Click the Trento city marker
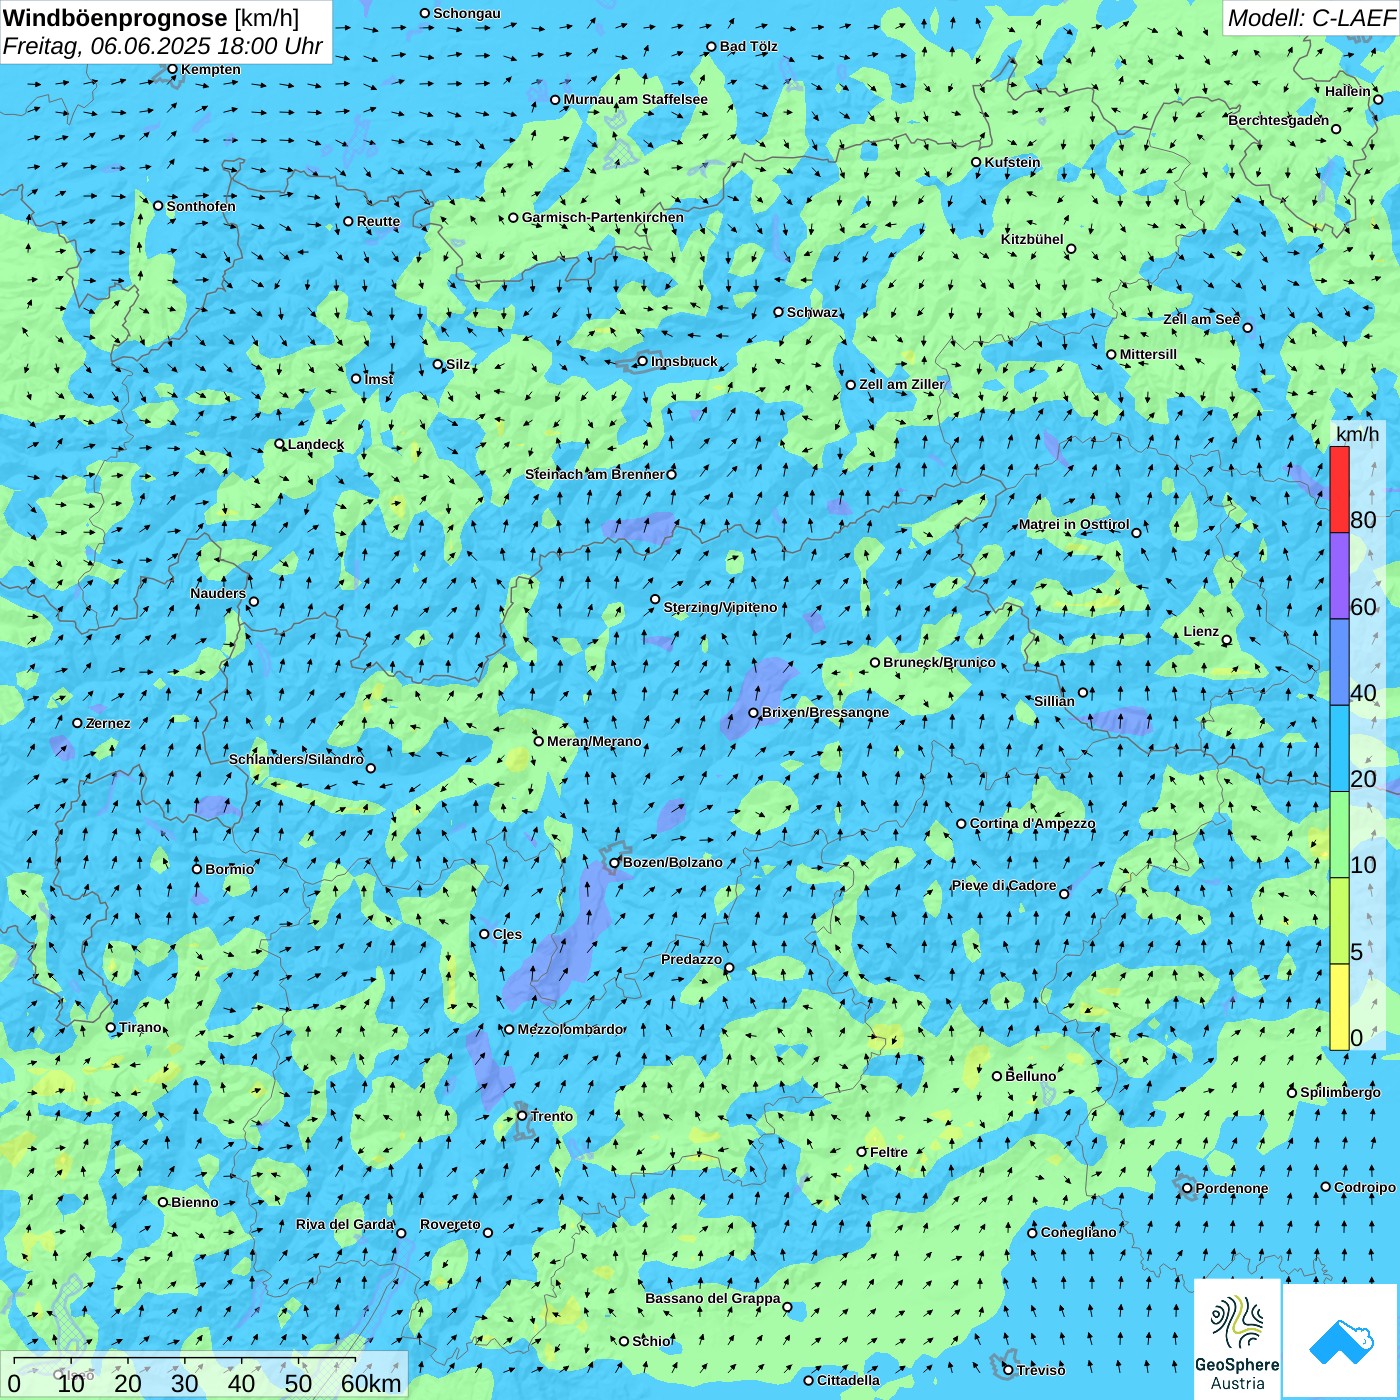 pos(521,1116)
